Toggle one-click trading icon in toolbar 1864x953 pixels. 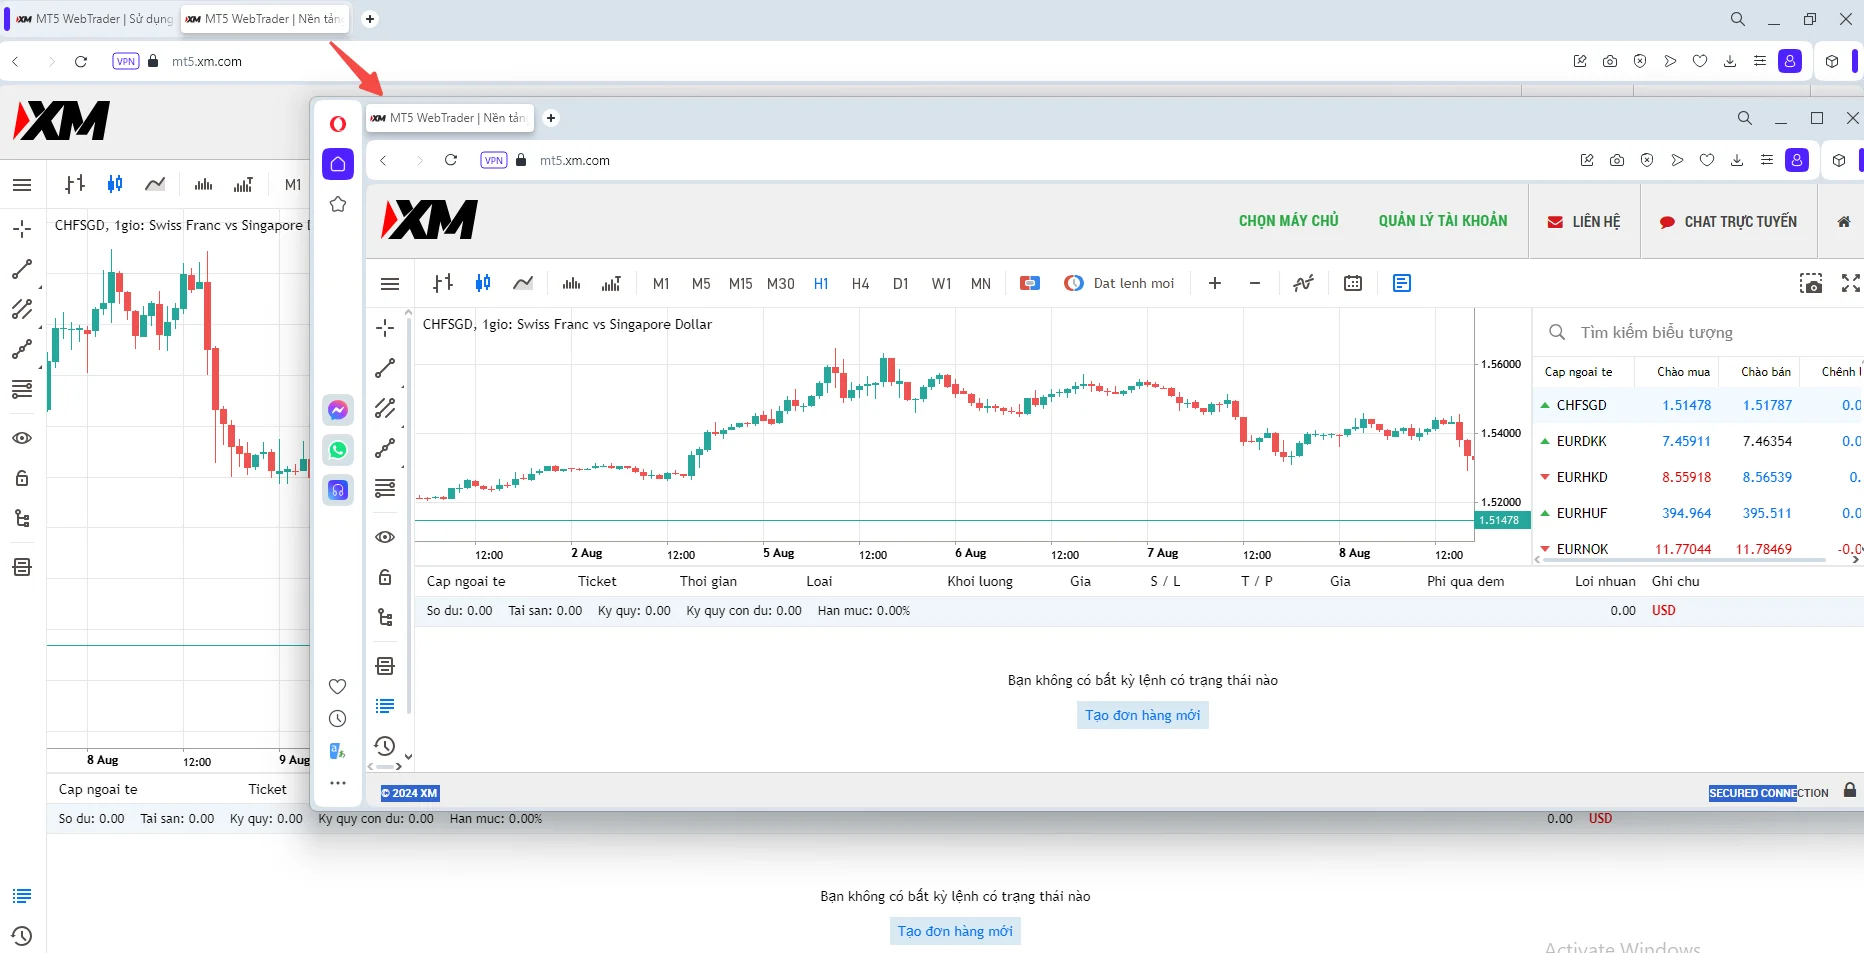point(1030,284)
